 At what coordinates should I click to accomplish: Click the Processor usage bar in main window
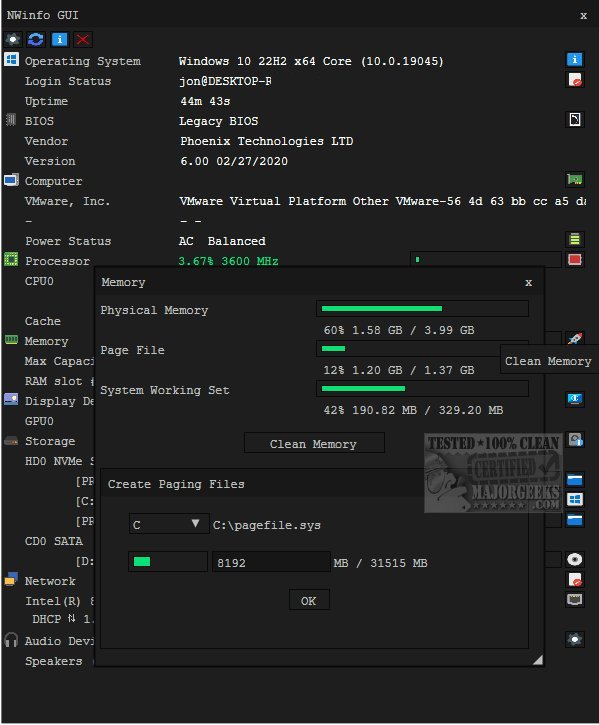click(x=486, y=259)
